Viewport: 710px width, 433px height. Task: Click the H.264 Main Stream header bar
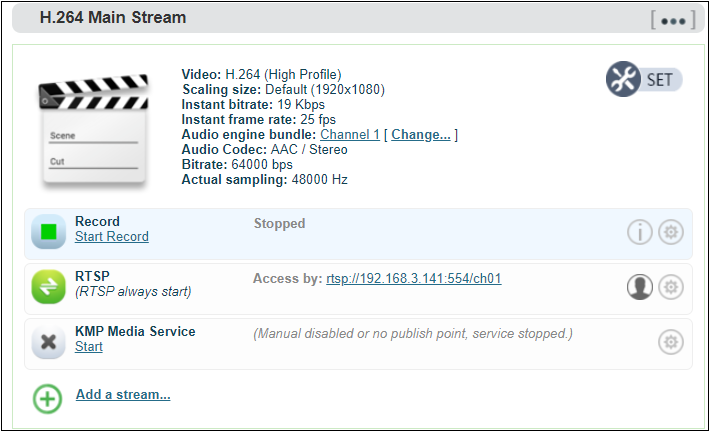358,18
